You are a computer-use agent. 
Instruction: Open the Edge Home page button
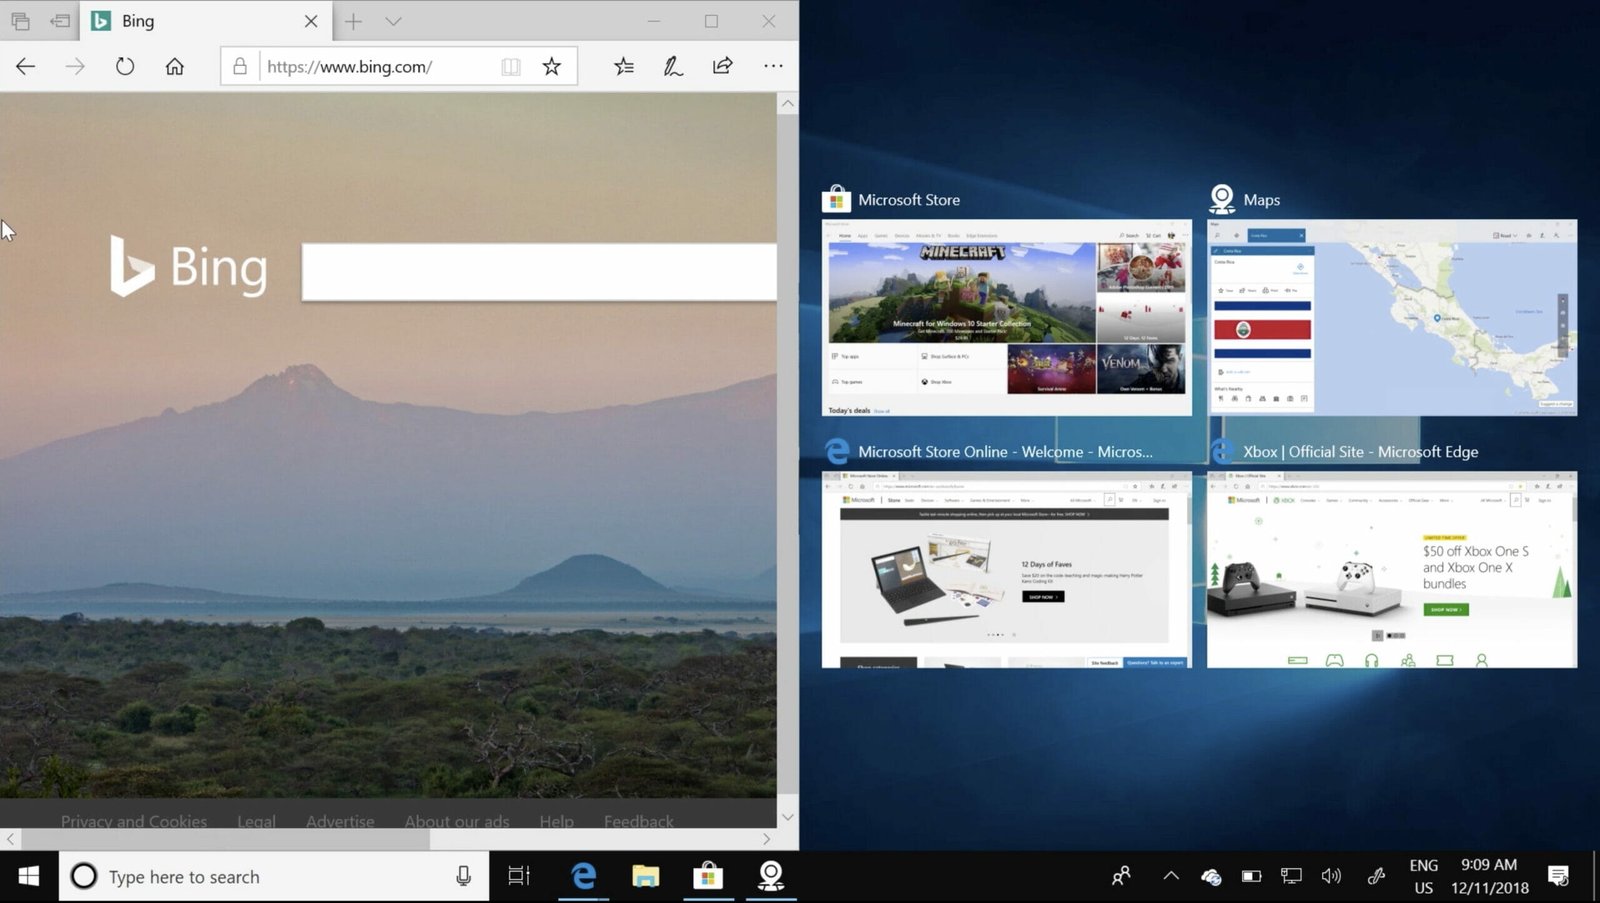tap(175, 66)
